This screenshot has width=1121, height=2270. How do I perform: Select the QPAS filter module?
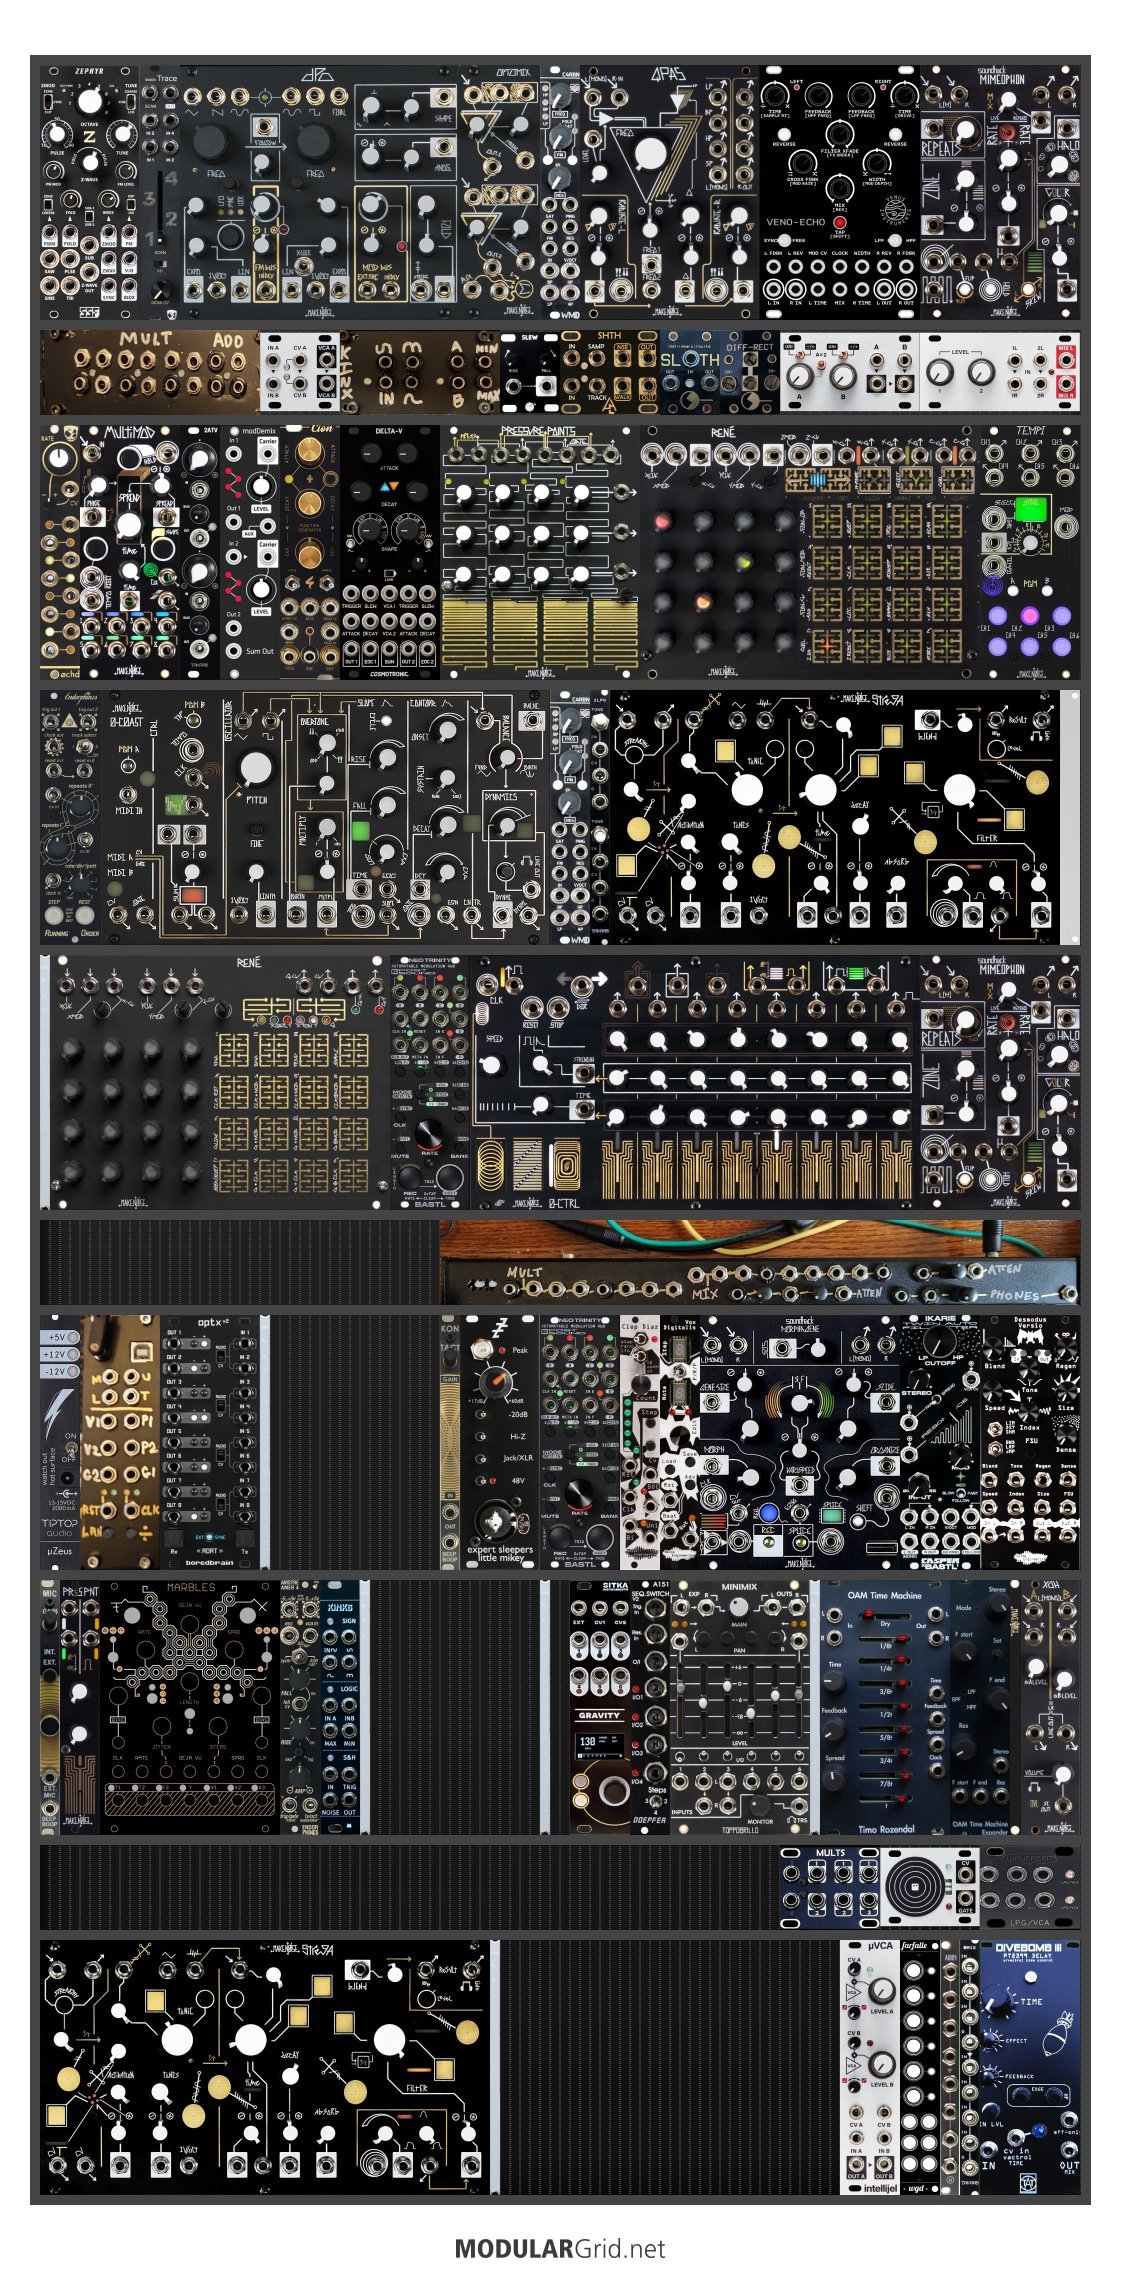(670, 193)
